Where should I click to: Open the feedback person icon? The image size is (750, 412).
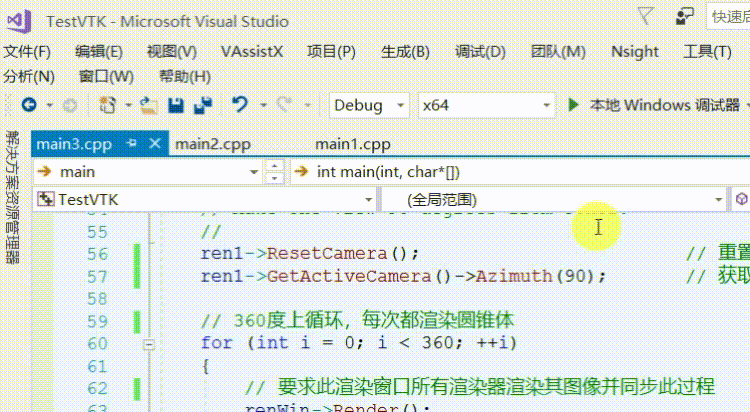(684, 17)
